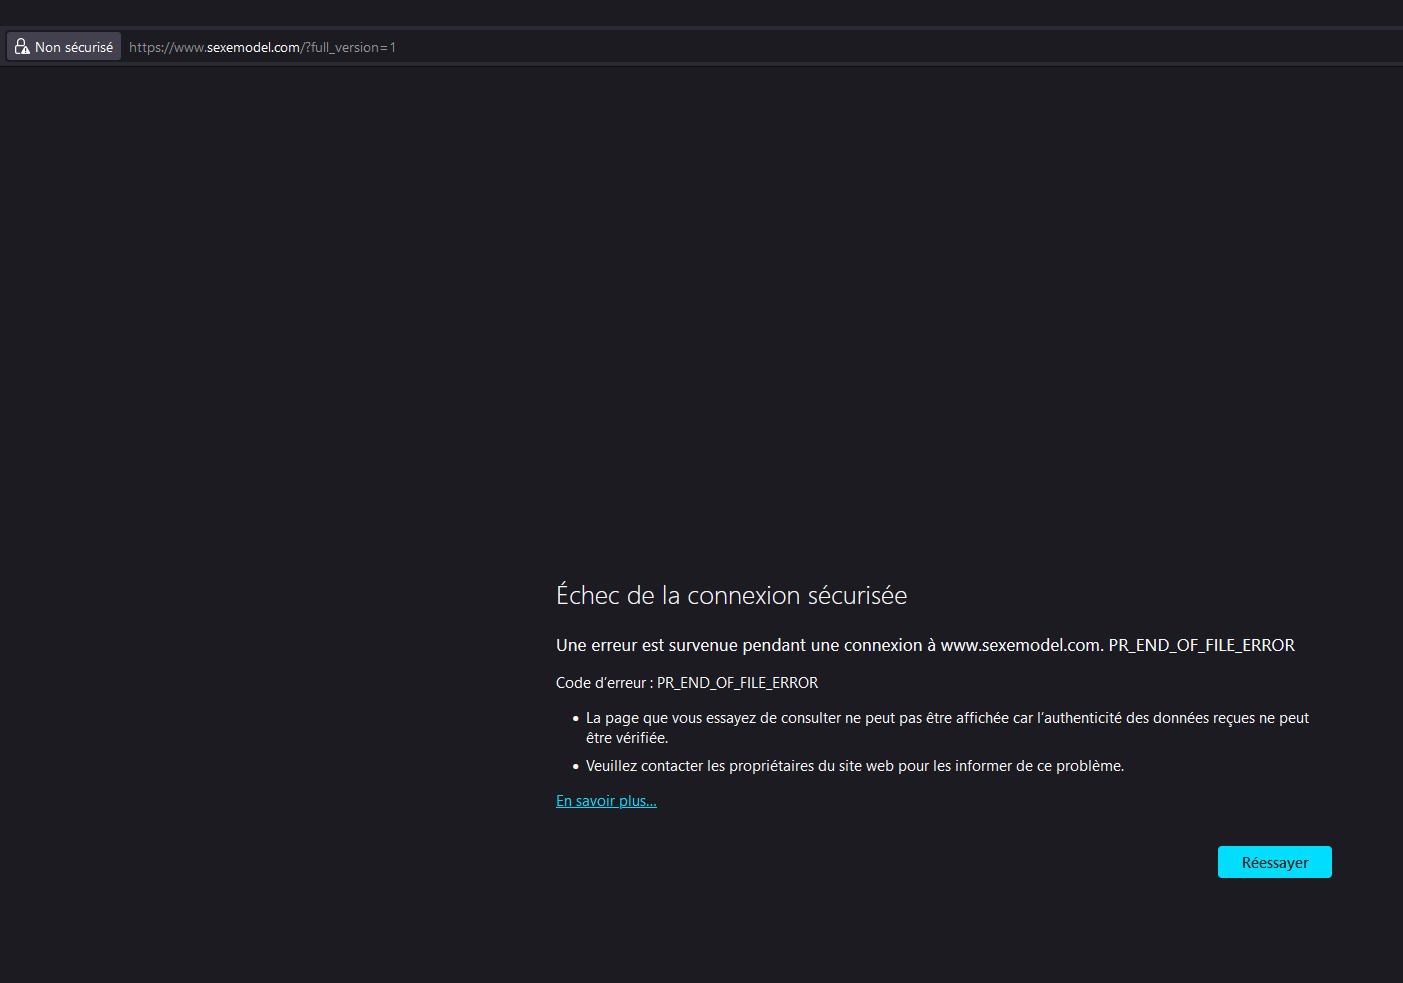Click the "Code d'erreur" label text

point(600,683)
